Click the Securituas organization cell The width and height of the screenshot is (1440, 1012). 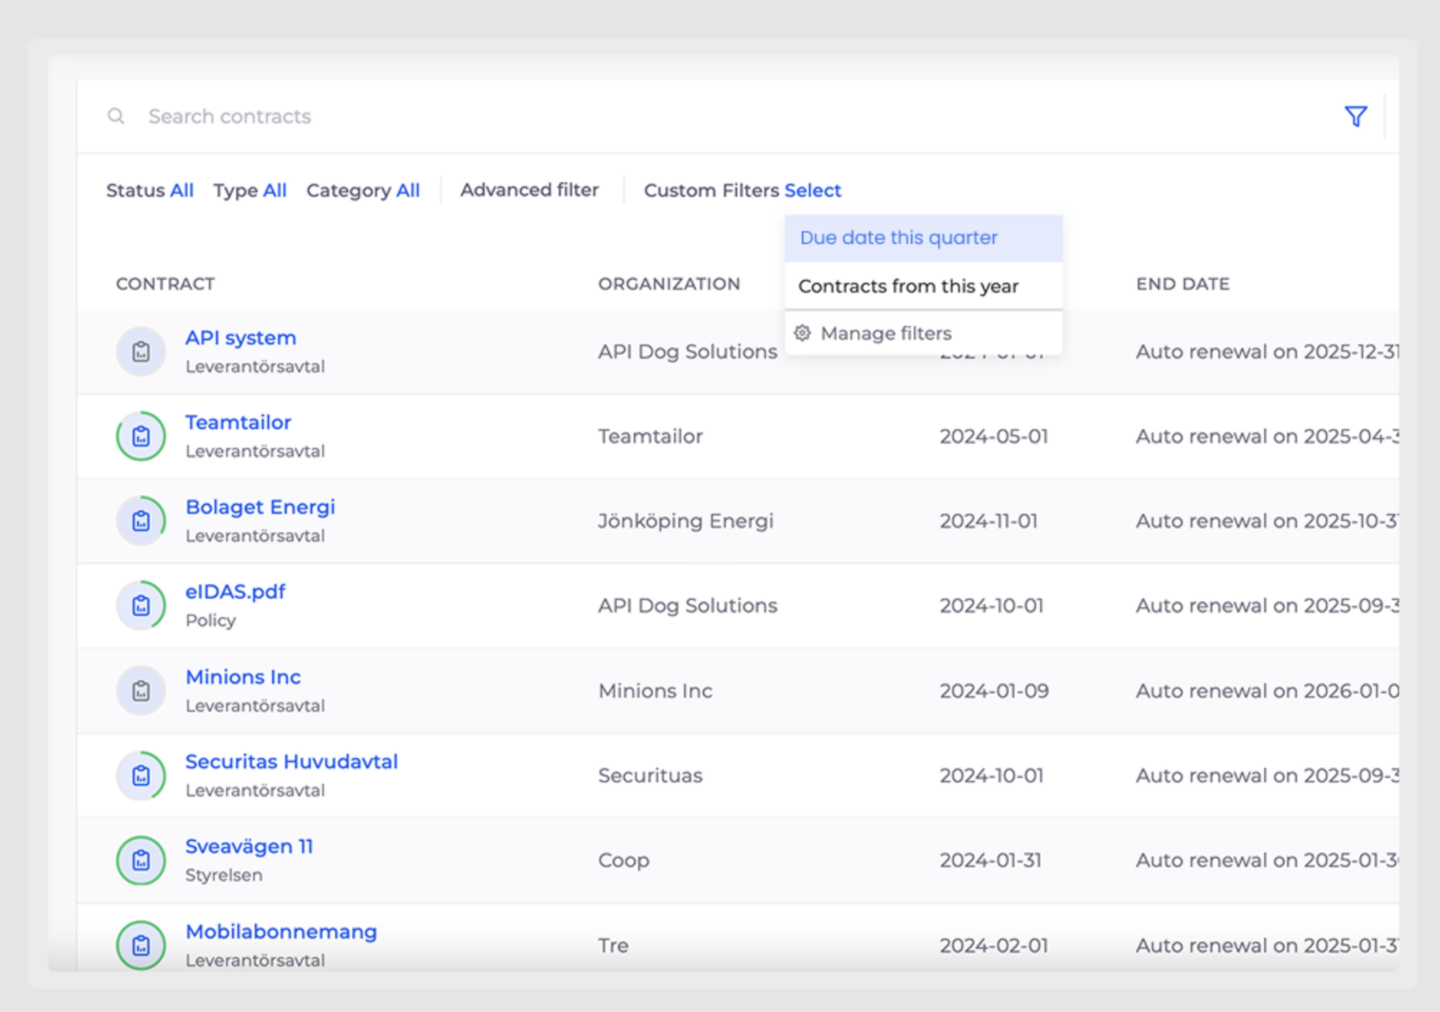[650, 776]
